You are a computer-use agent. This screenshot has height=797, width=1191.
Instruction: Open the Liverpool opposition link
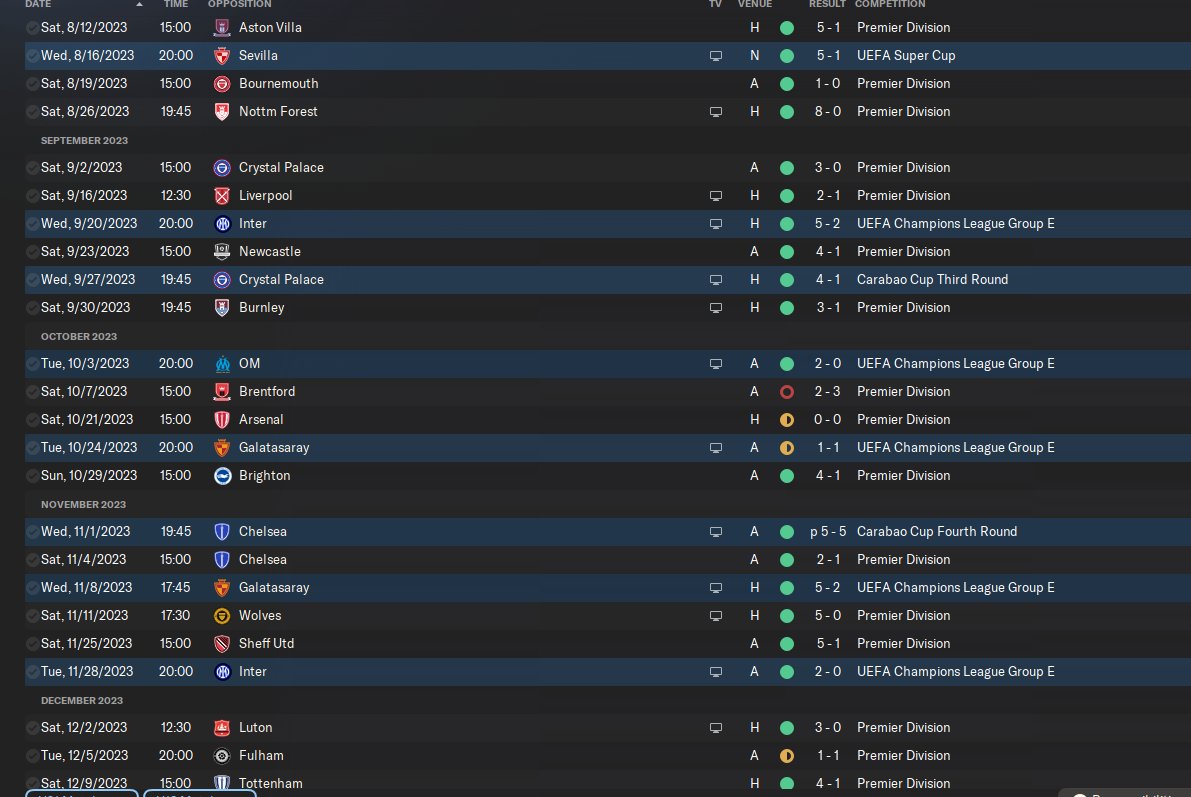(x=265, y=195)
